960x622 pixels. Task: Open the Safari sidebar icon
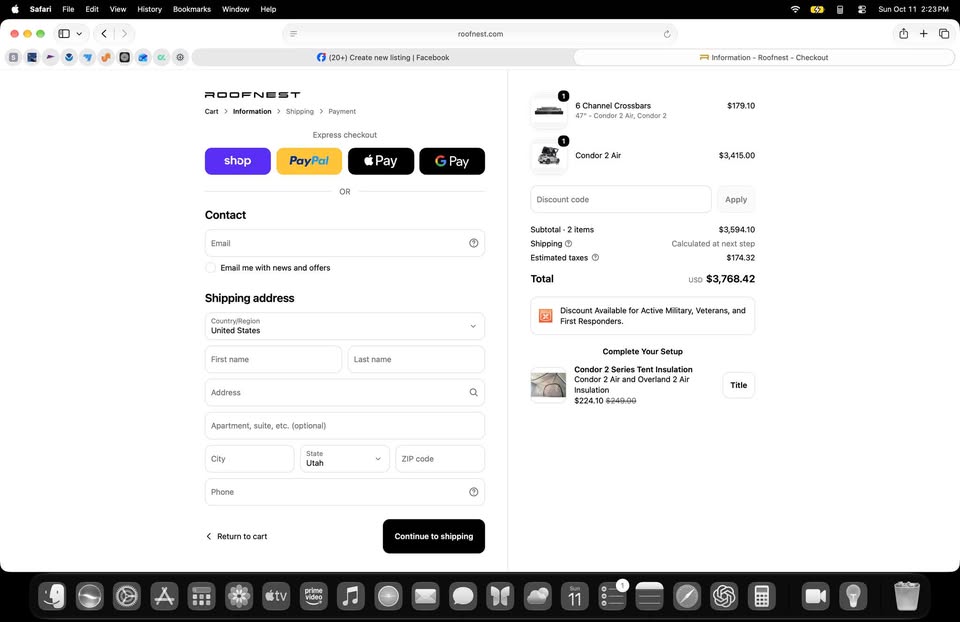(64, 34)
